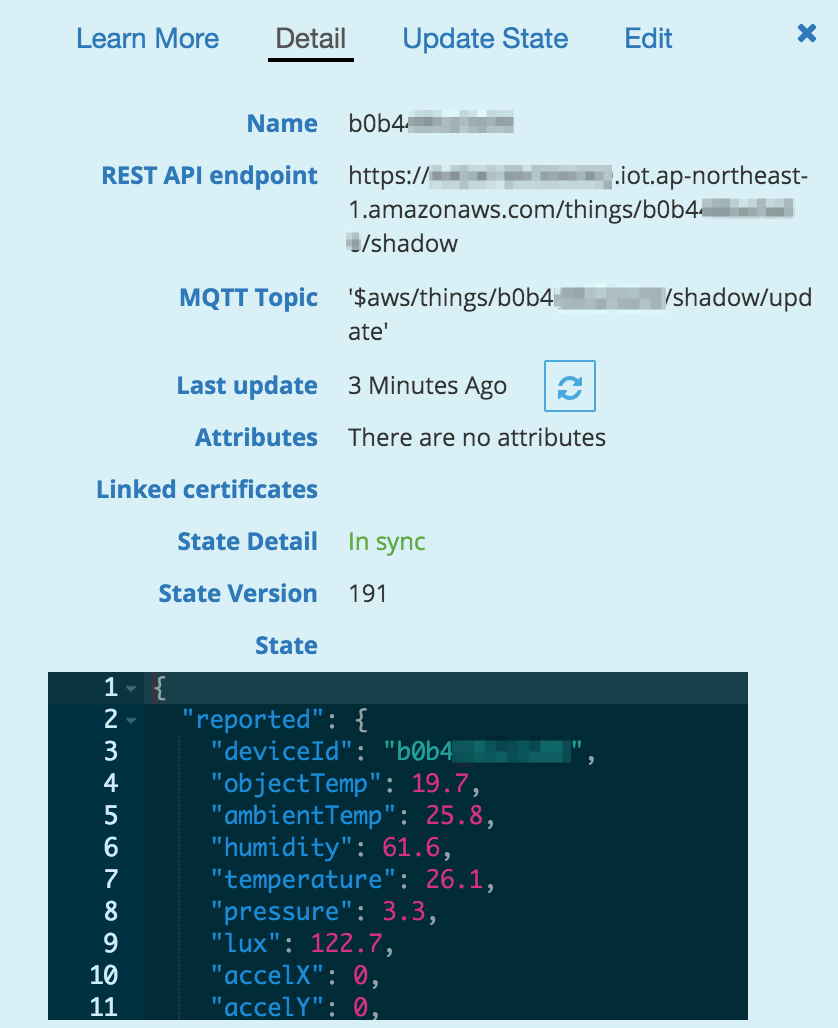Switch to the Update State tab
The width and height of the screenshot is (838, 1028).
485,39
